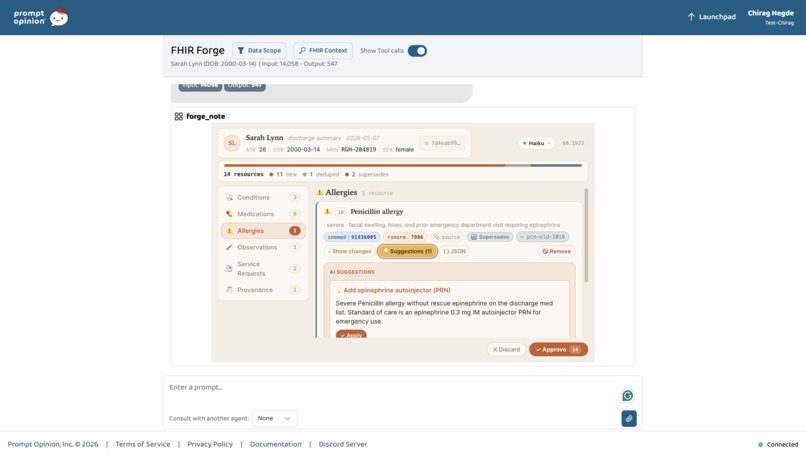This screenshot has height=458, width=806.
Task: Click the forge_note tool grid icon
Action: (x=178, y=116)
